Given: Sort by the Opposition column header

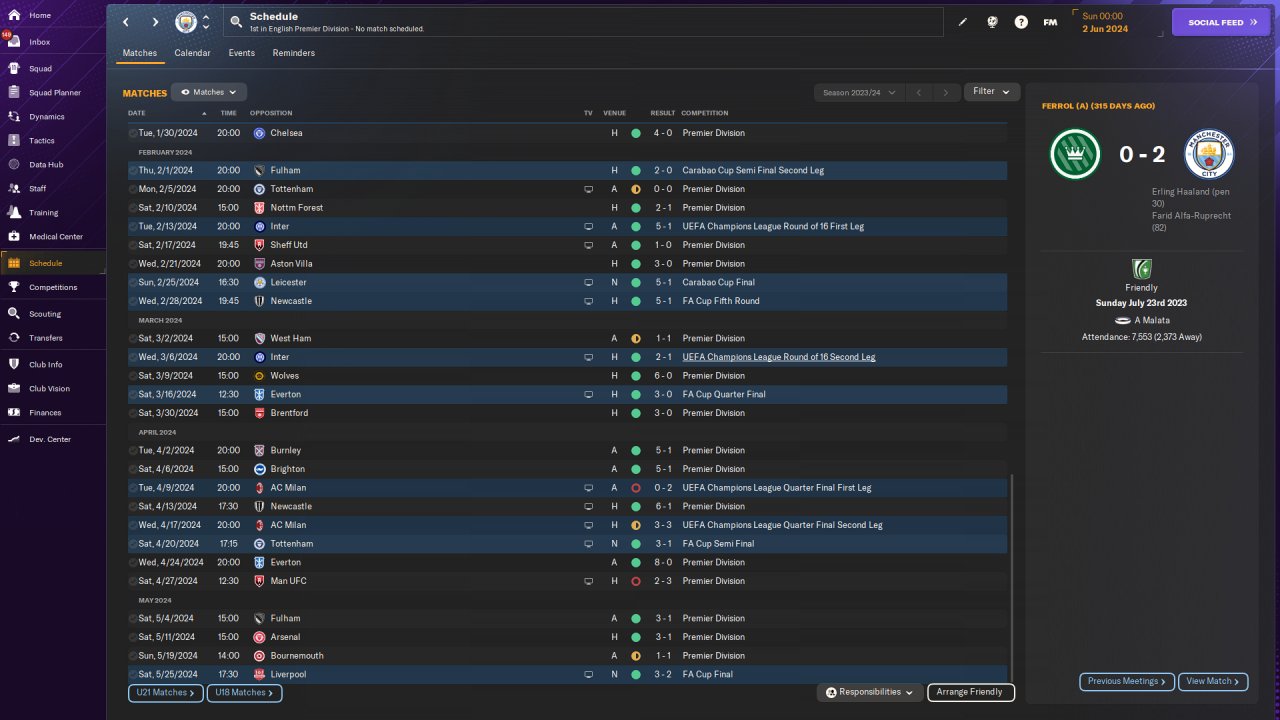Looking at the screenshot, I should 271,113.
